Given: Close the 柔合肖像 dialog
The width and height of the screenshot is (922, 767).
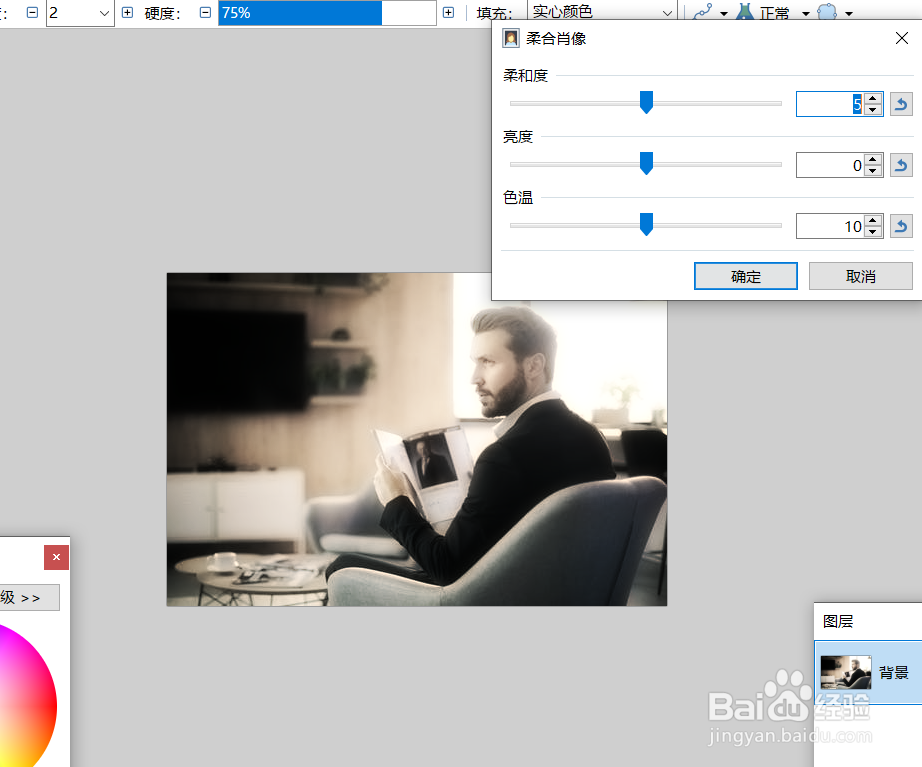Looking at the screenshot, I should (901, 38).
